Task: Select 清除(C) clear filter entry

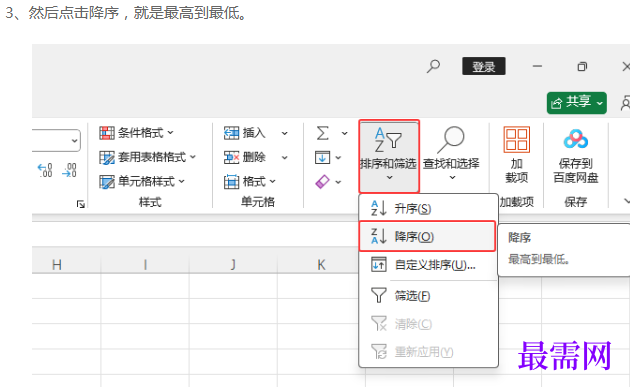Action: 428,324
